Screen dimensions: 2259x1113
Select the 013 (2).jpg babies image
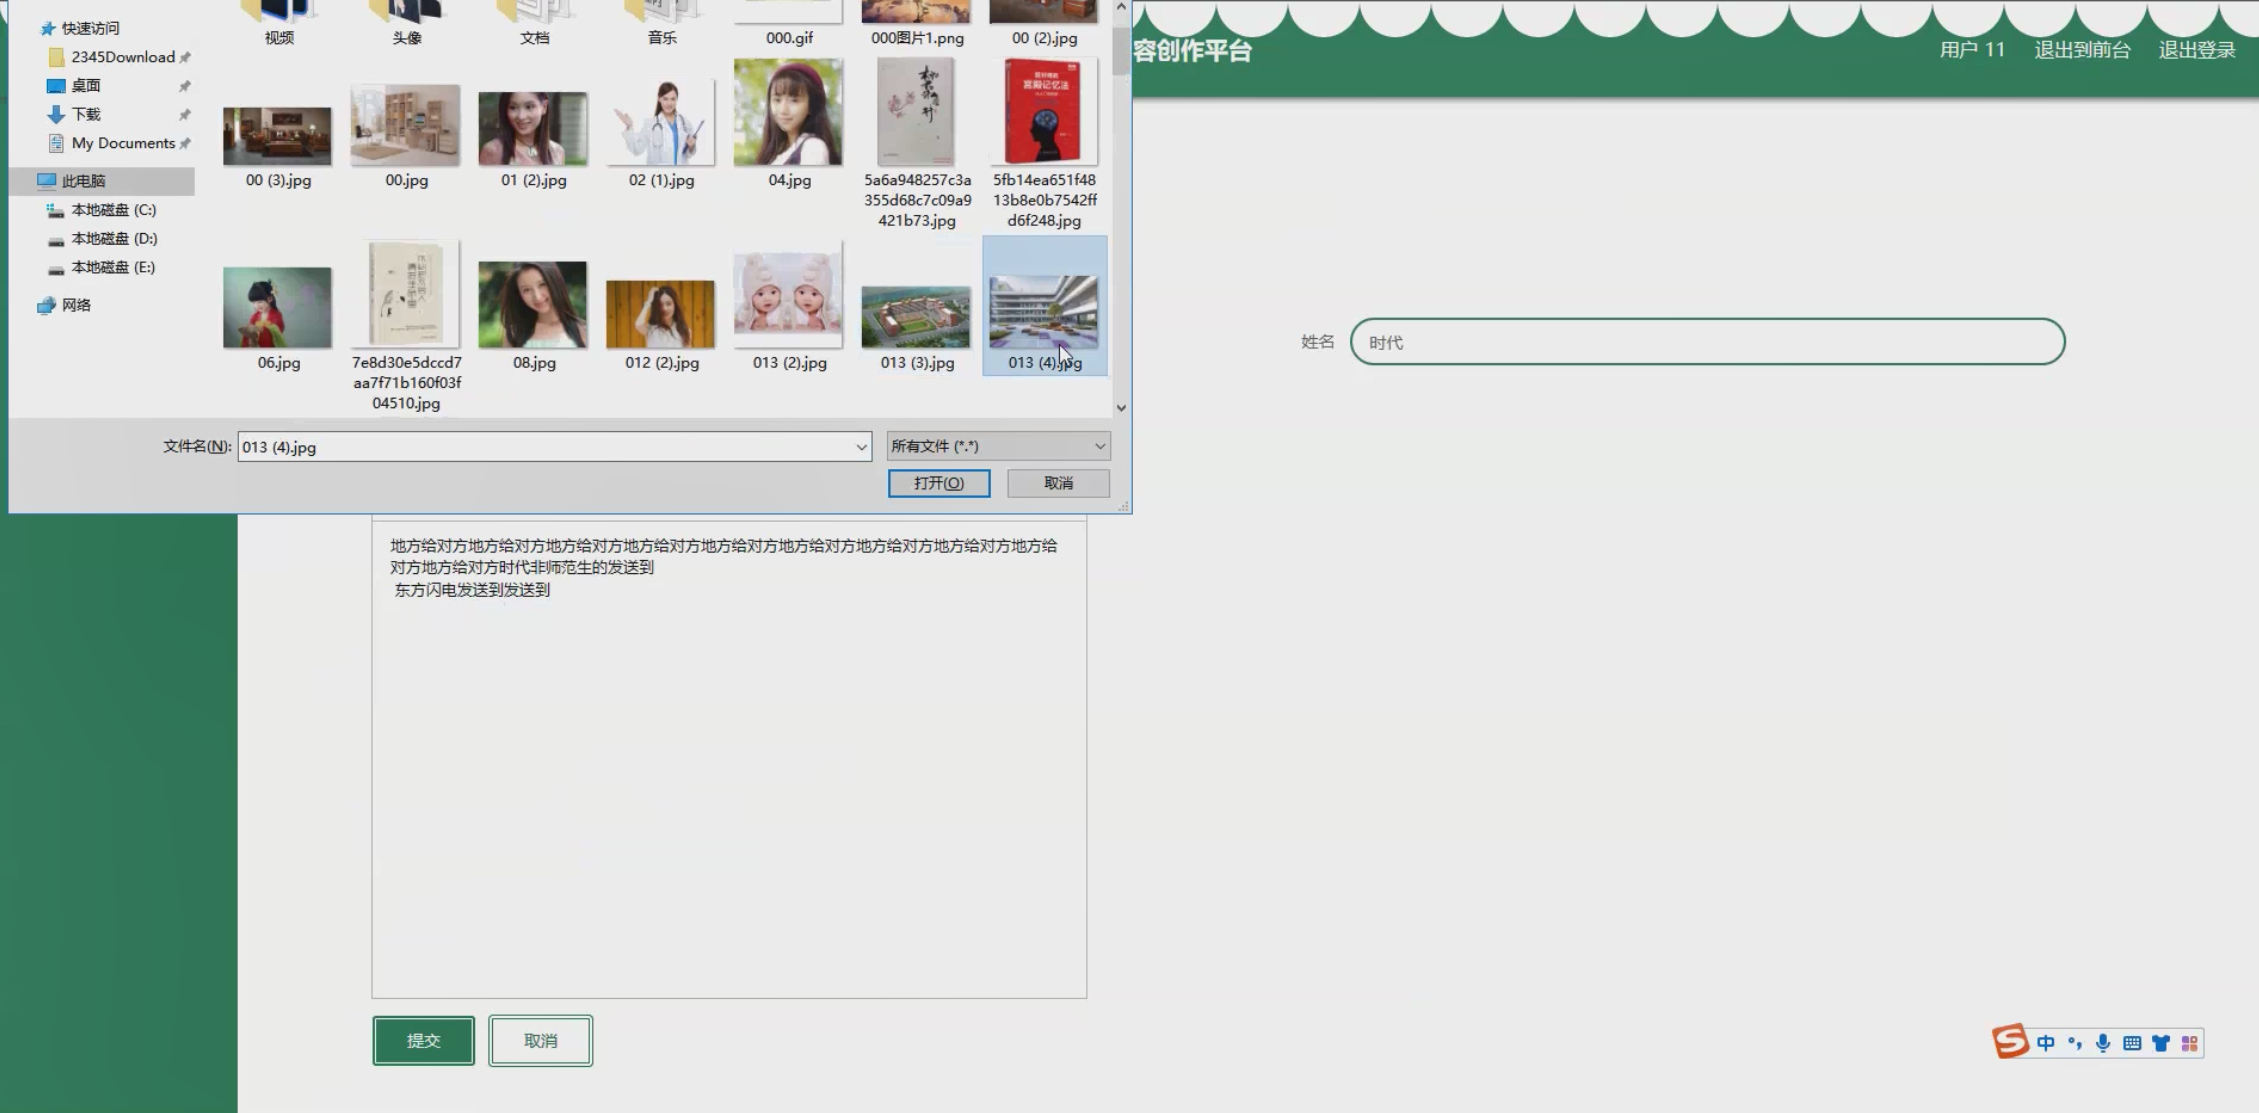(788, 294)
